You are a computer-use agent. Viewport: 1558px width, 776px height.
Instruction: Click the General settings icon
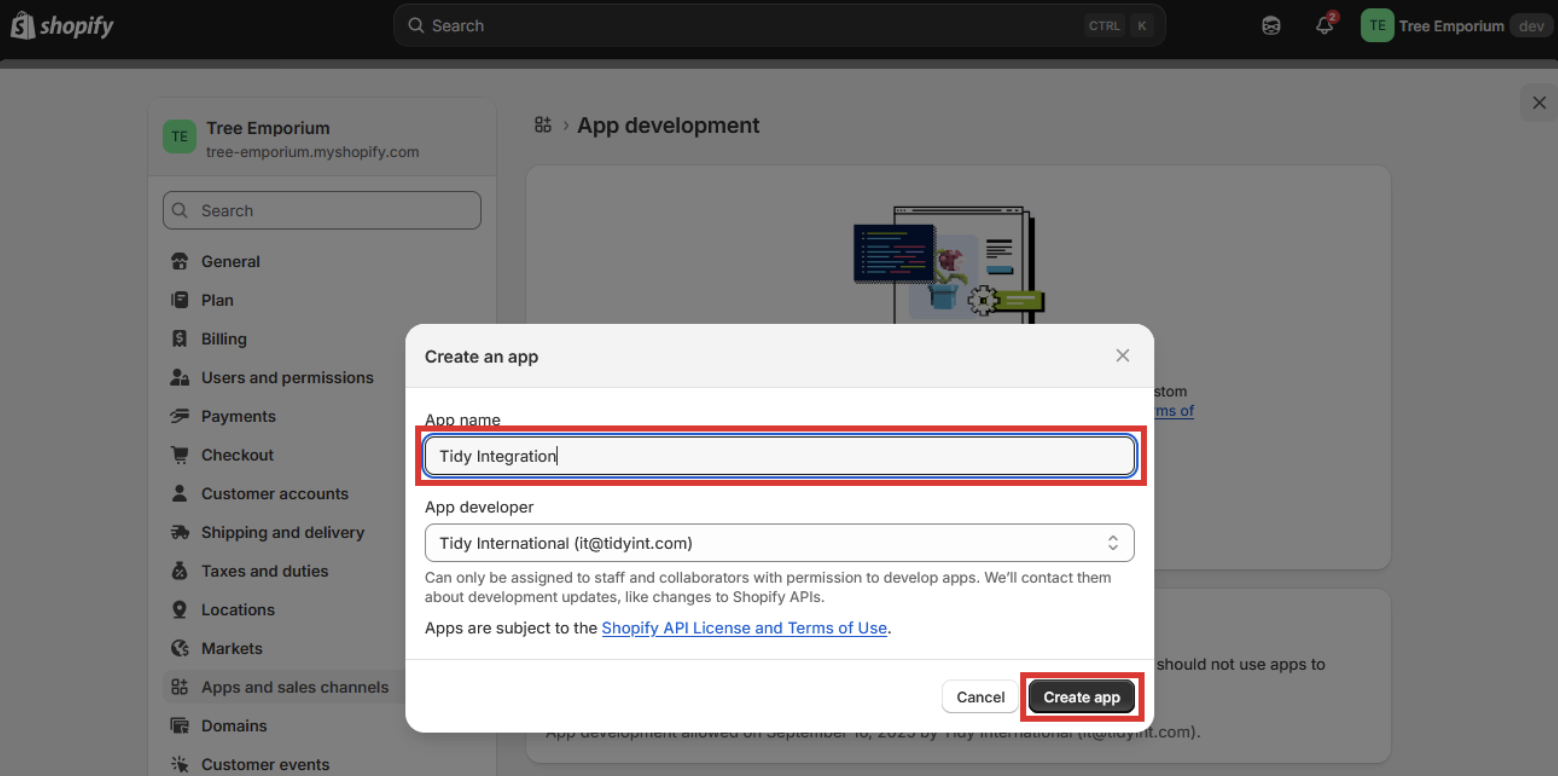point(180,262)
